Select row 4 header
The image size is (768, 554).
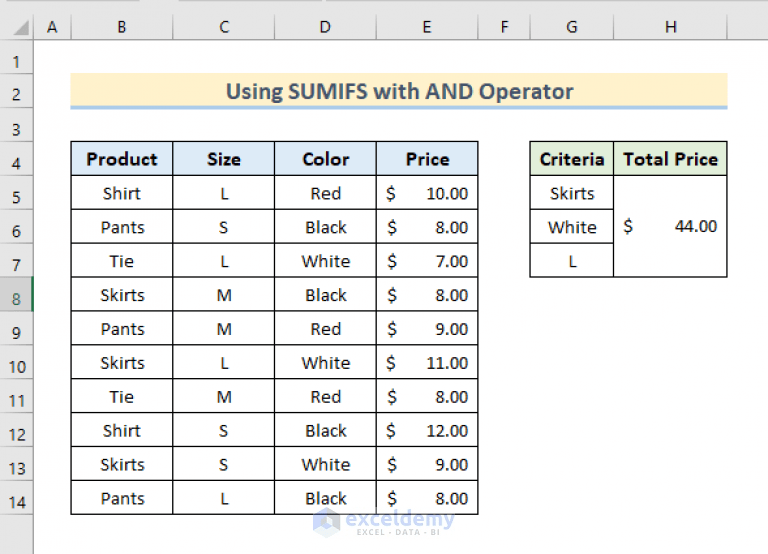16,159
